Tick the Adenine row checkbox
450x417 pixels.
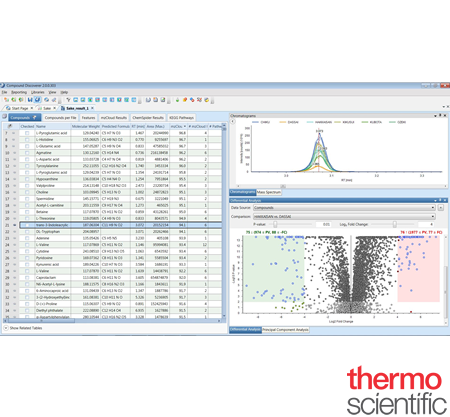click(x=27, y=238)
